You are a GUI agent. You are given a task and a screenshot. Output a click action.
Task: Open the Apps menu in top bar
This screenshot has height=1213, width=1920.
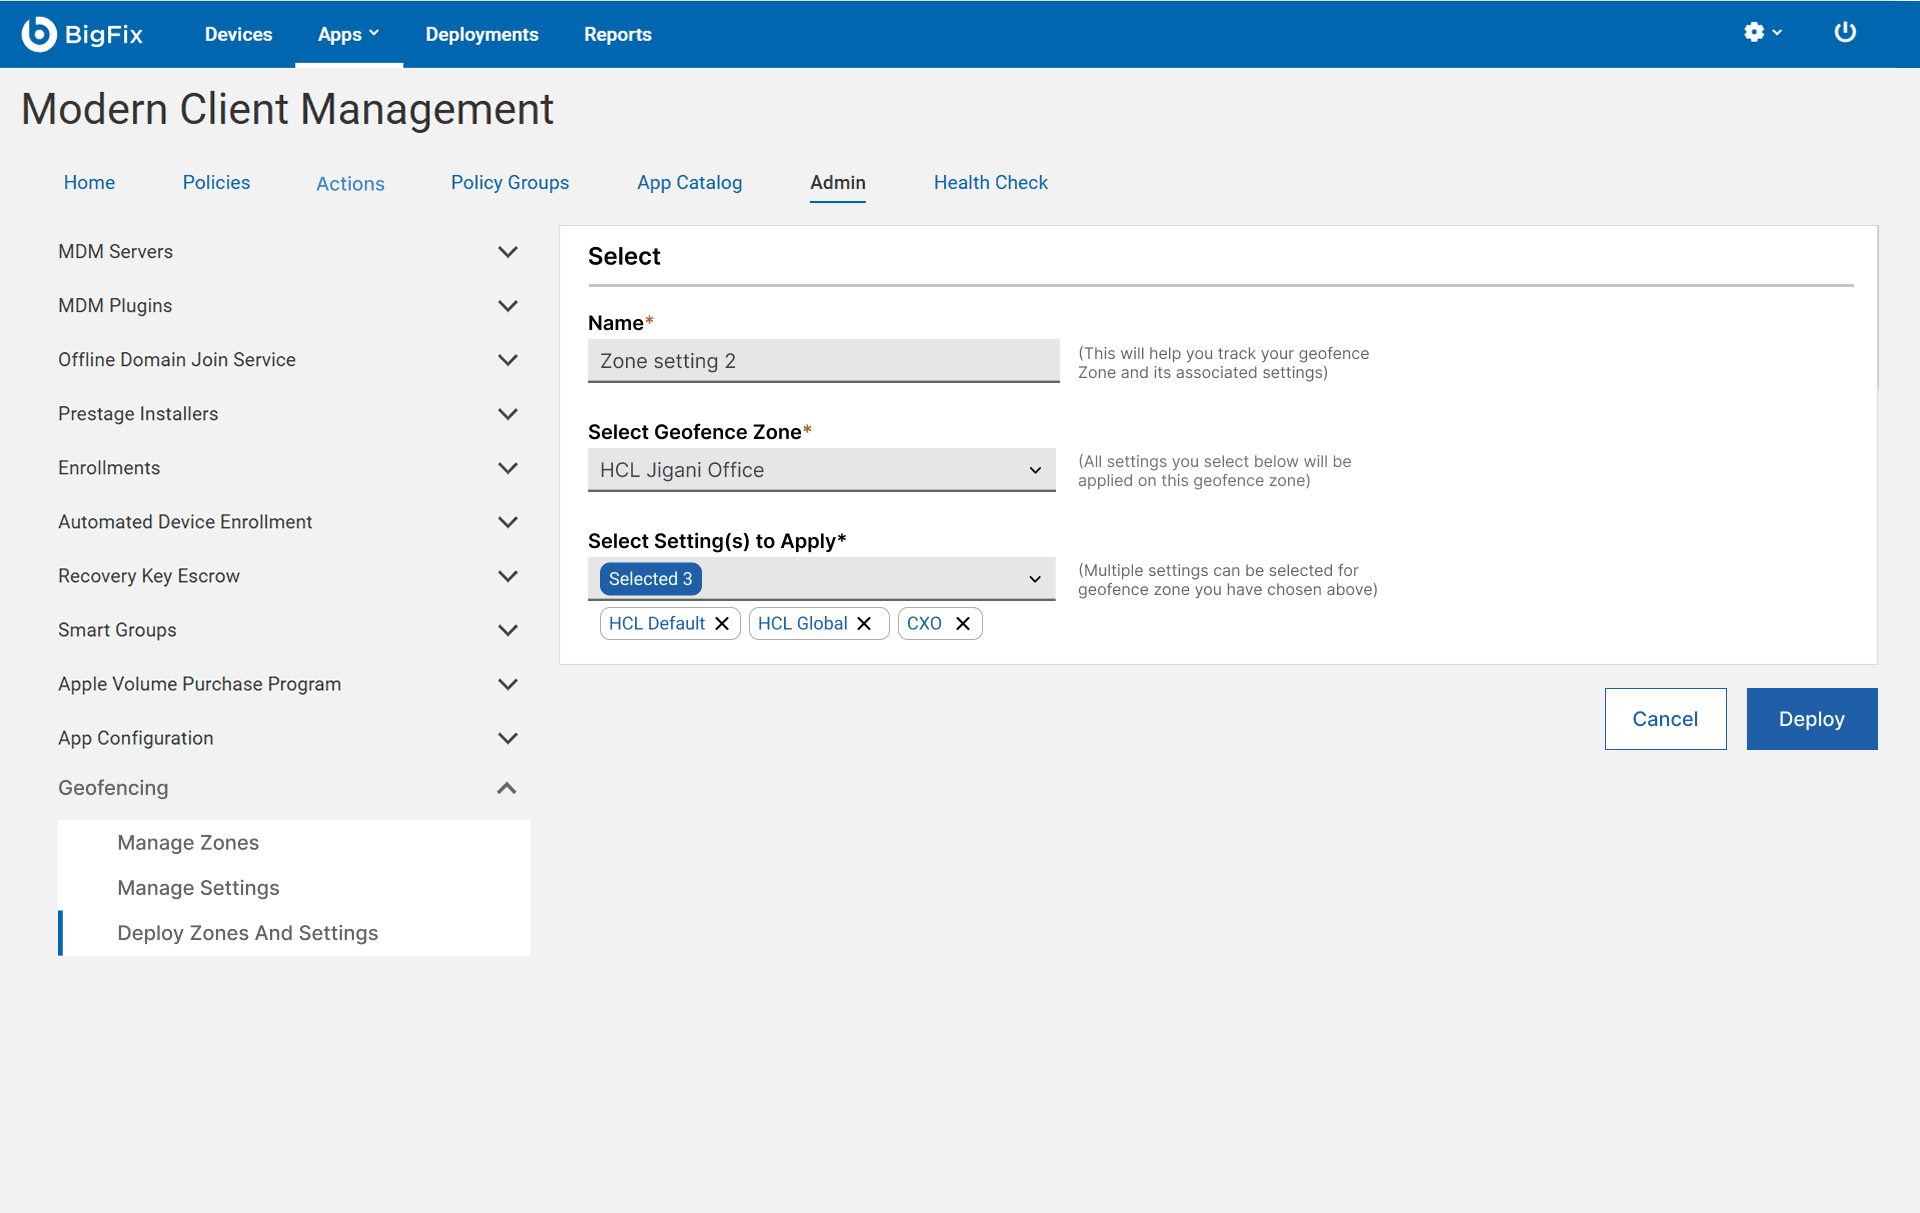(x=348, y=34)
